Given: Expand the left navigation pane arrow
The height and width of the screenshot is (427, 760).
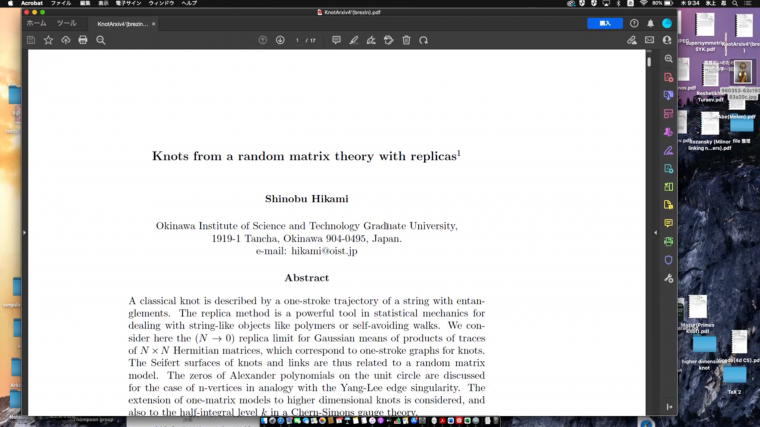Looking at the screenshot, I should [24, 233].
